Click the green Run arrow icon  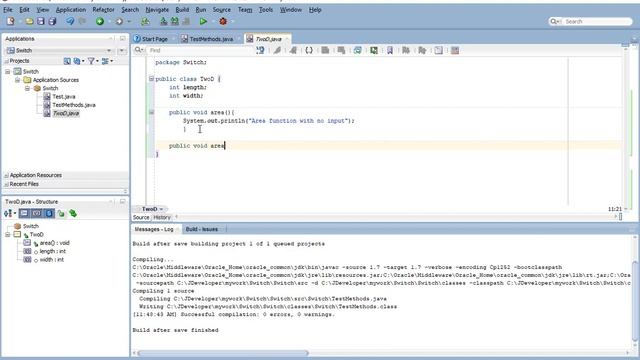[x=203, y=21]
